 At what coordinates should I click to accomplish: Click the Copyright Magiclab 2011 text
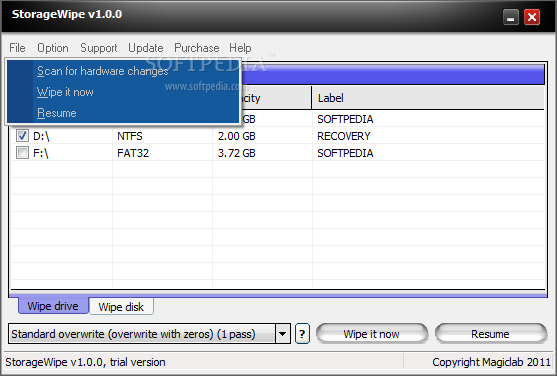click(x=491, y=362)
